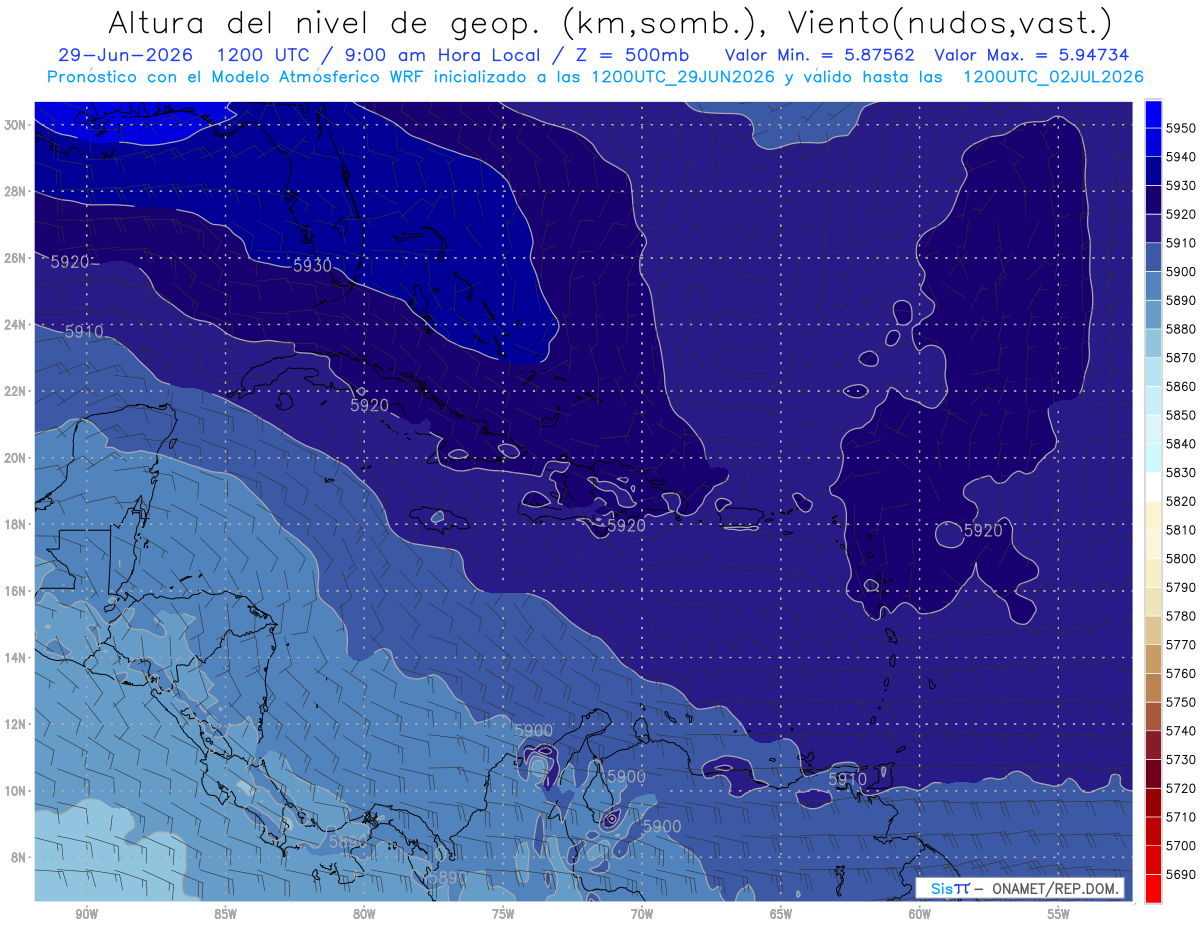Click the '85W' longitude axis label
1200x927 pixels.
coord(226,915)
